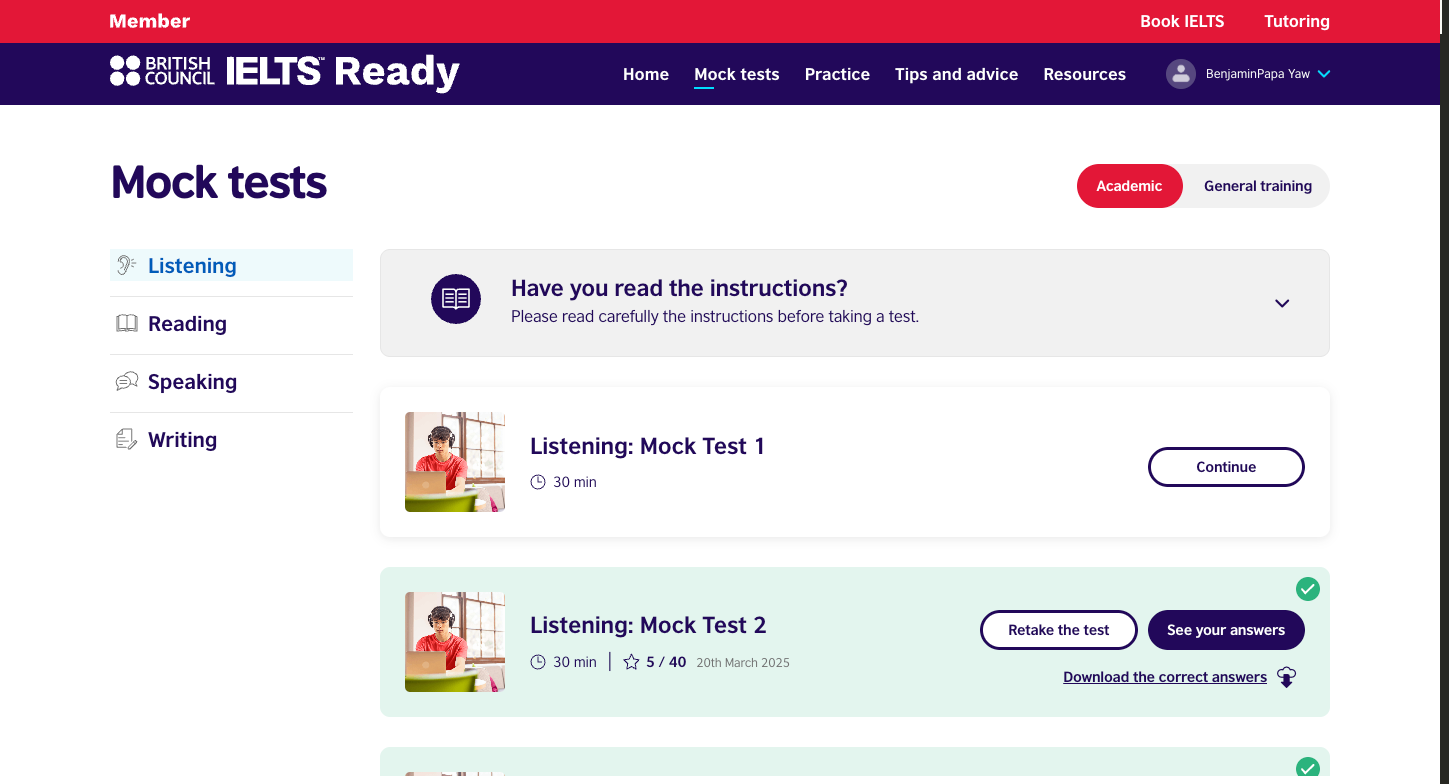Switch to General training
The width and height of the screenshot is (1449, 784).
(1257, 186)
